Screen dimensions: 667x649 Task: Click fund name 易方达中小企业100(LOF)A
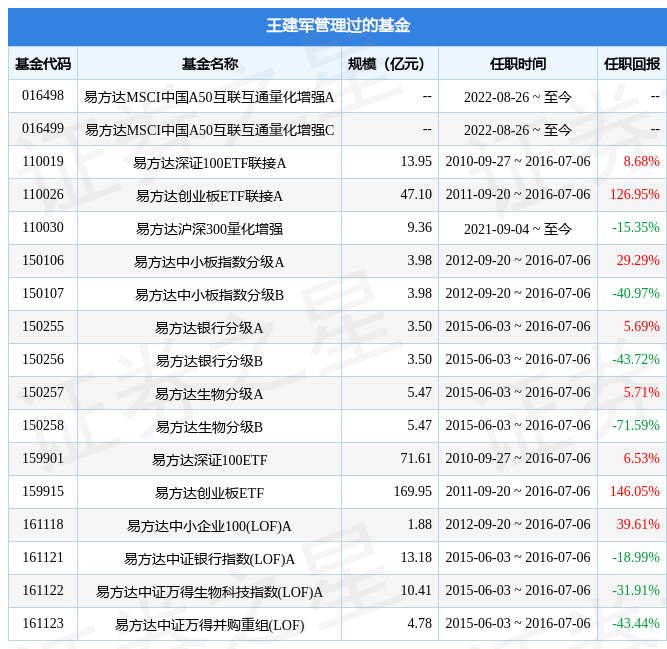(x=209, y=526)
